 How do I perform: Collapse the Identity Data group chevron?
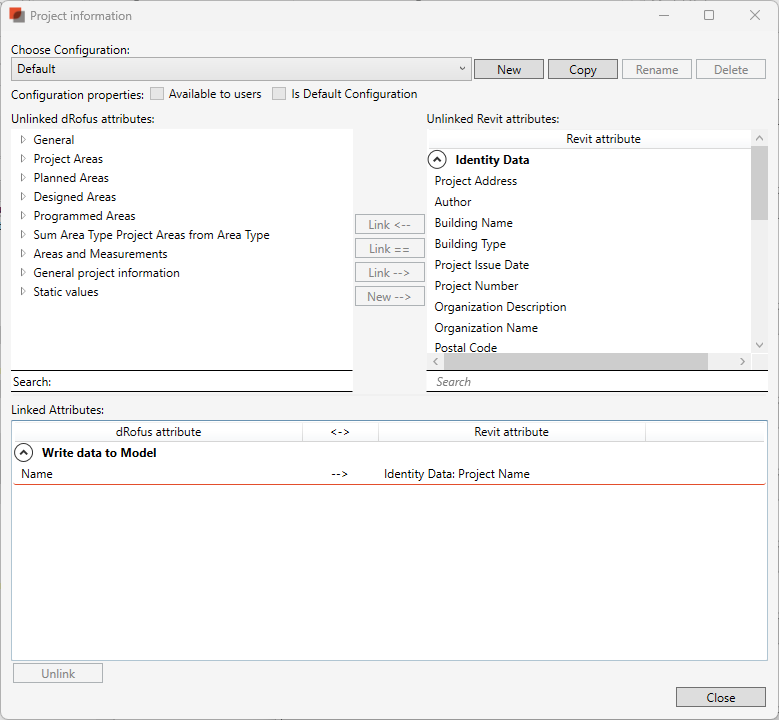pos(437,159)
